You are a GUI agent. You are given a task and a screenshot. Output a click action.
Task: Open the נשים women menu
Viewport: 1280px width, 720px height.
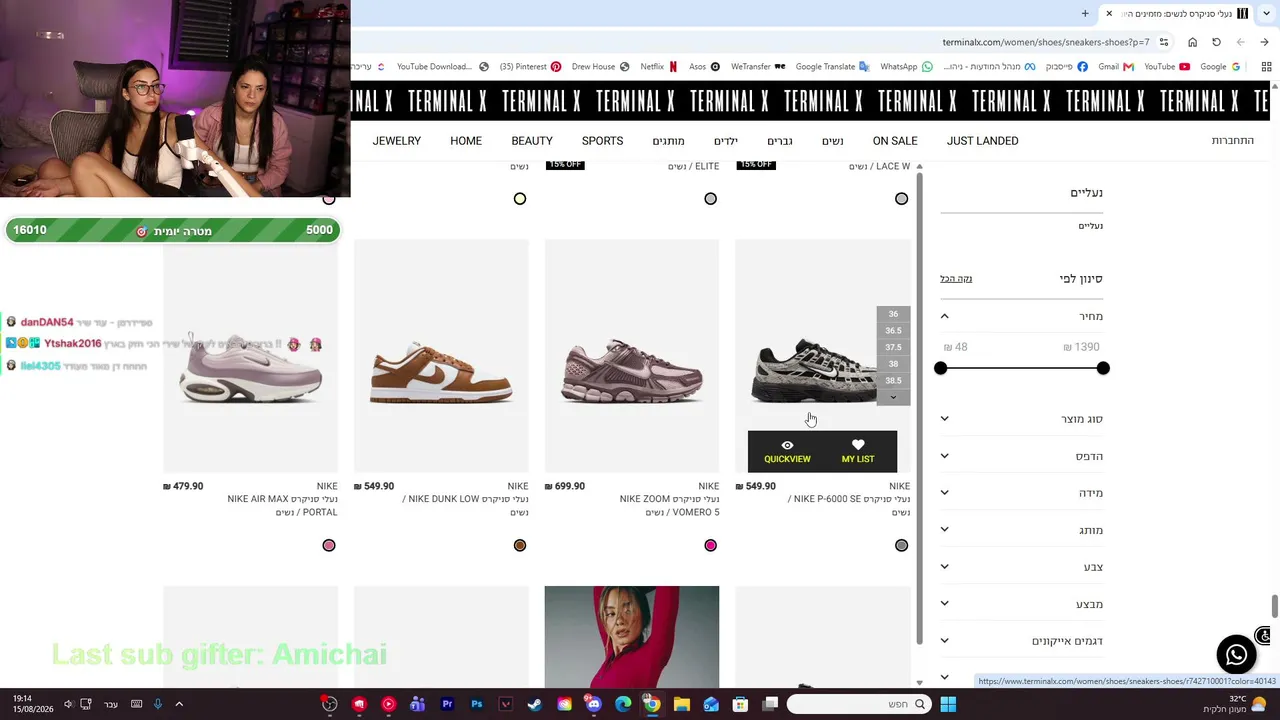[x=832, y=141]
